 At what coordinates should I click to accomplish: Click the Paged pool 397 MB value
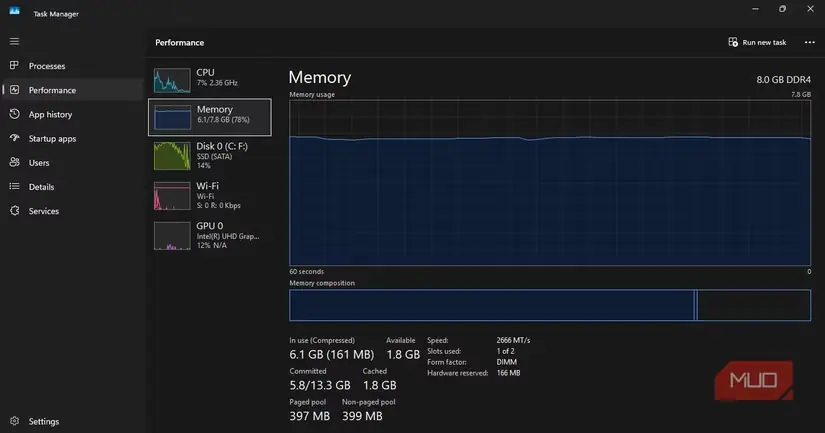coord(309,416)
